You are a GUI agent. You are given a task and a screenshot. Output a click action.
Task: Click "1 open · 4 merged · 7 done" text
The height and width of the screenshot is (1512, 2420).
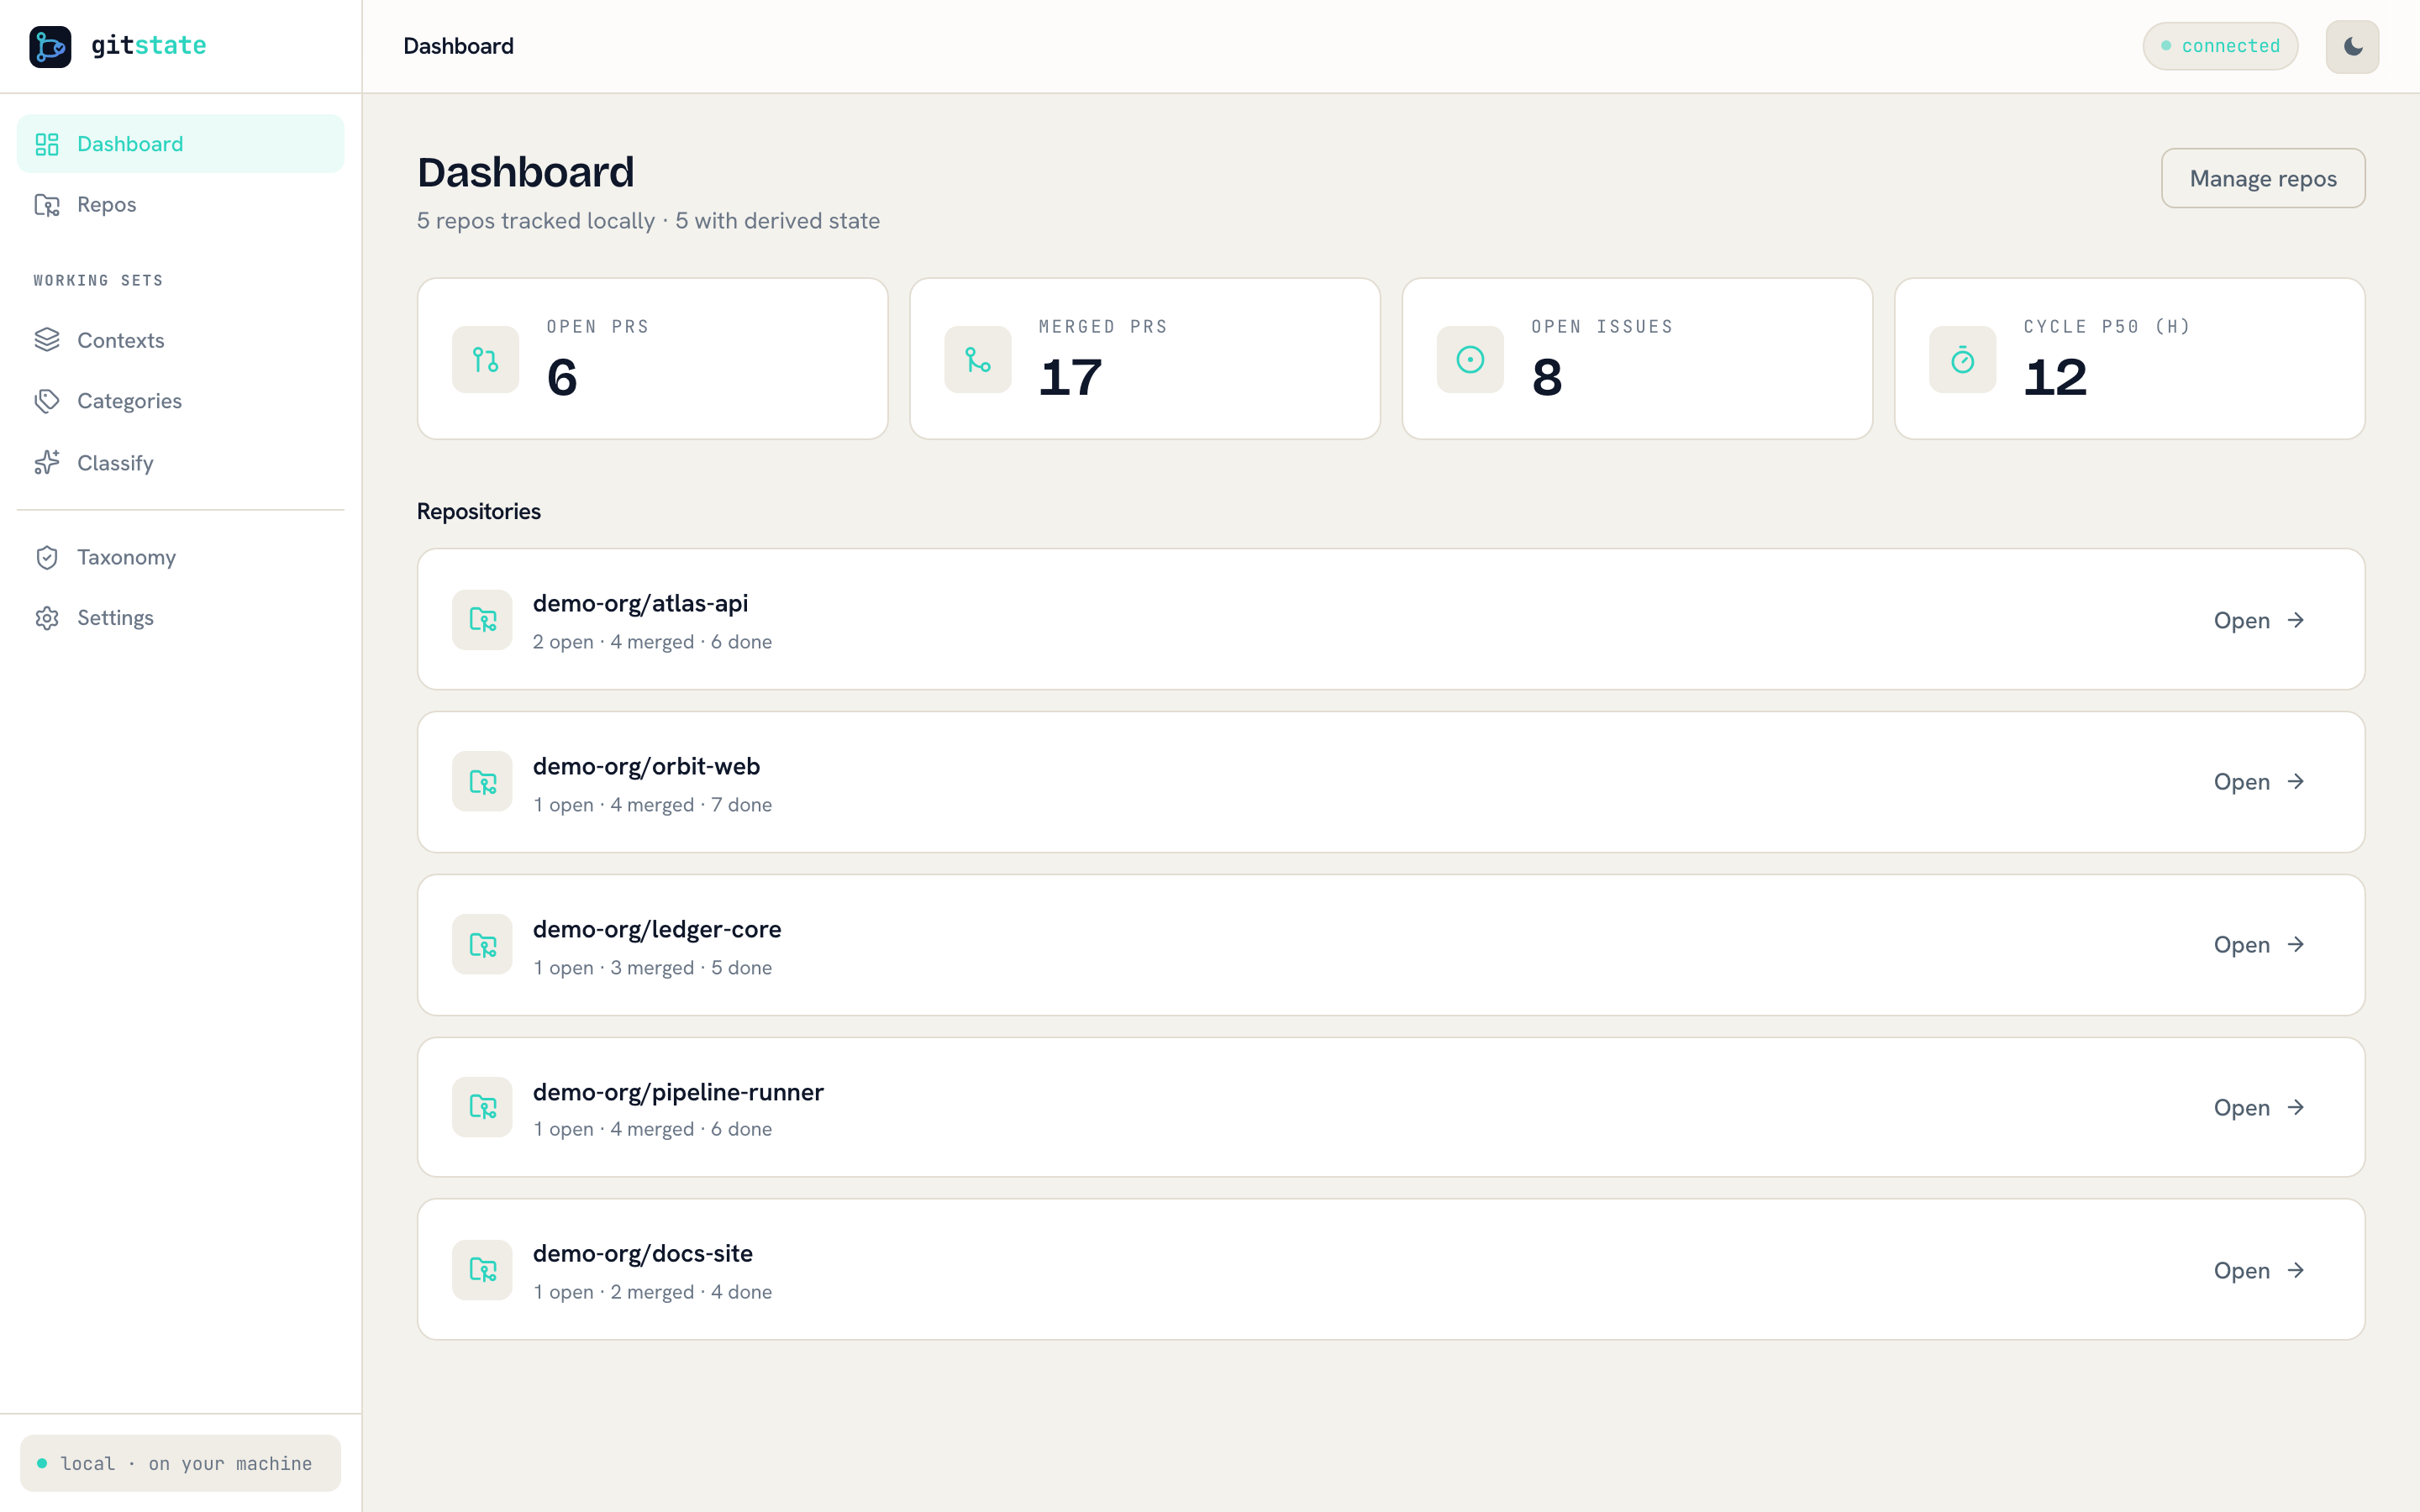click(652, 805)
